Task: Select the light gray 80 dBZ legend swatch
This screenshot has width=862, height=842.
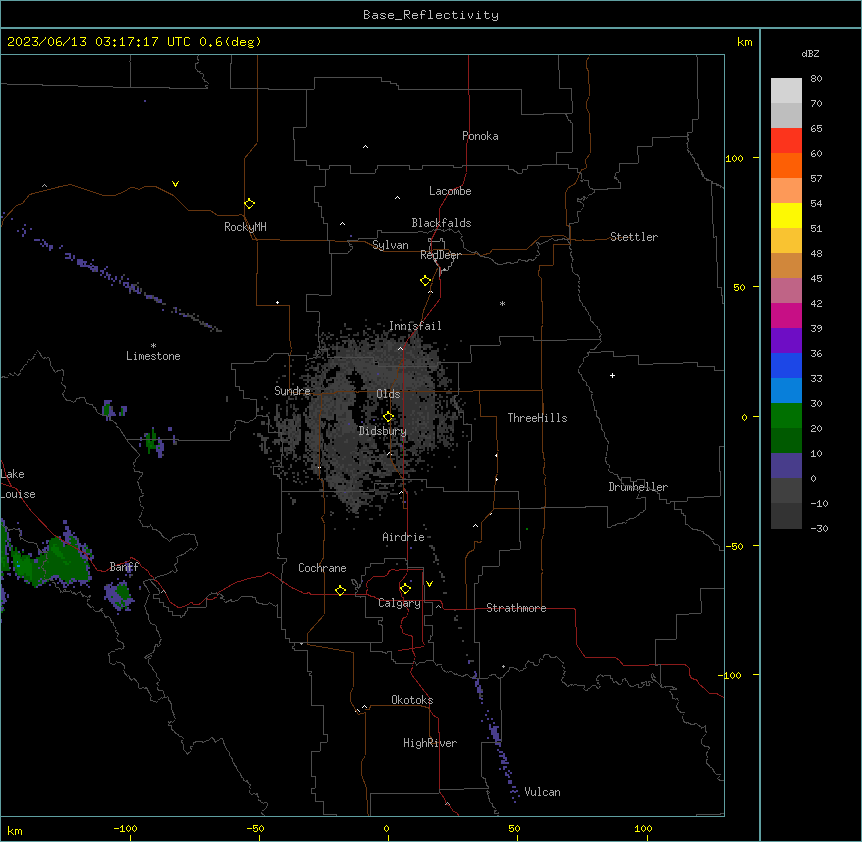Action: pos(786,91)
